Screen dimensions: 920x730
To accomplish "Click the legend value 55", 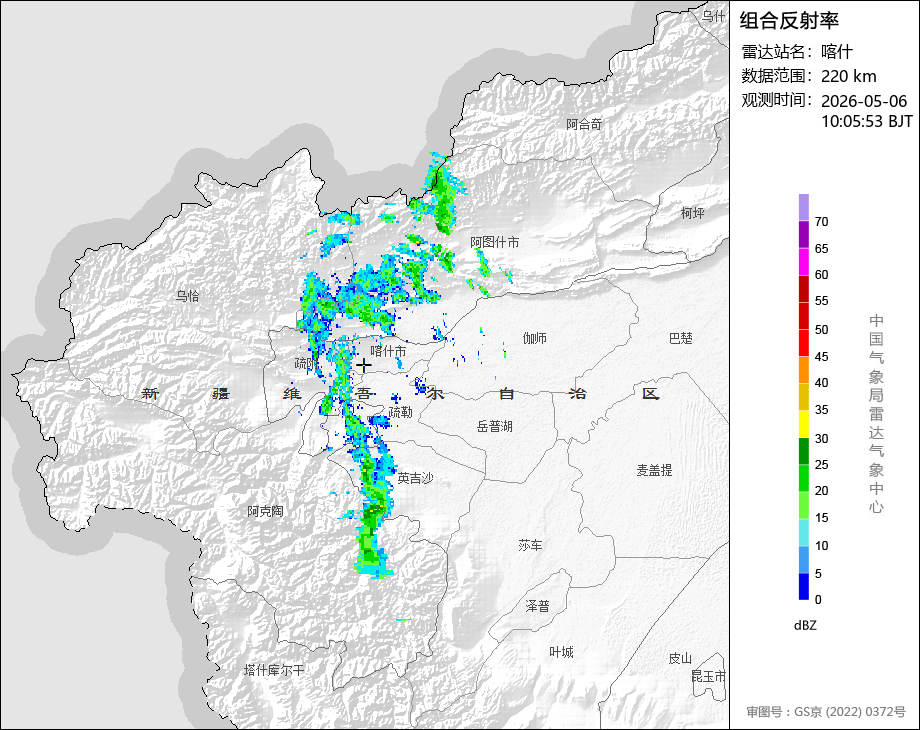I will [x=821, y=301].
